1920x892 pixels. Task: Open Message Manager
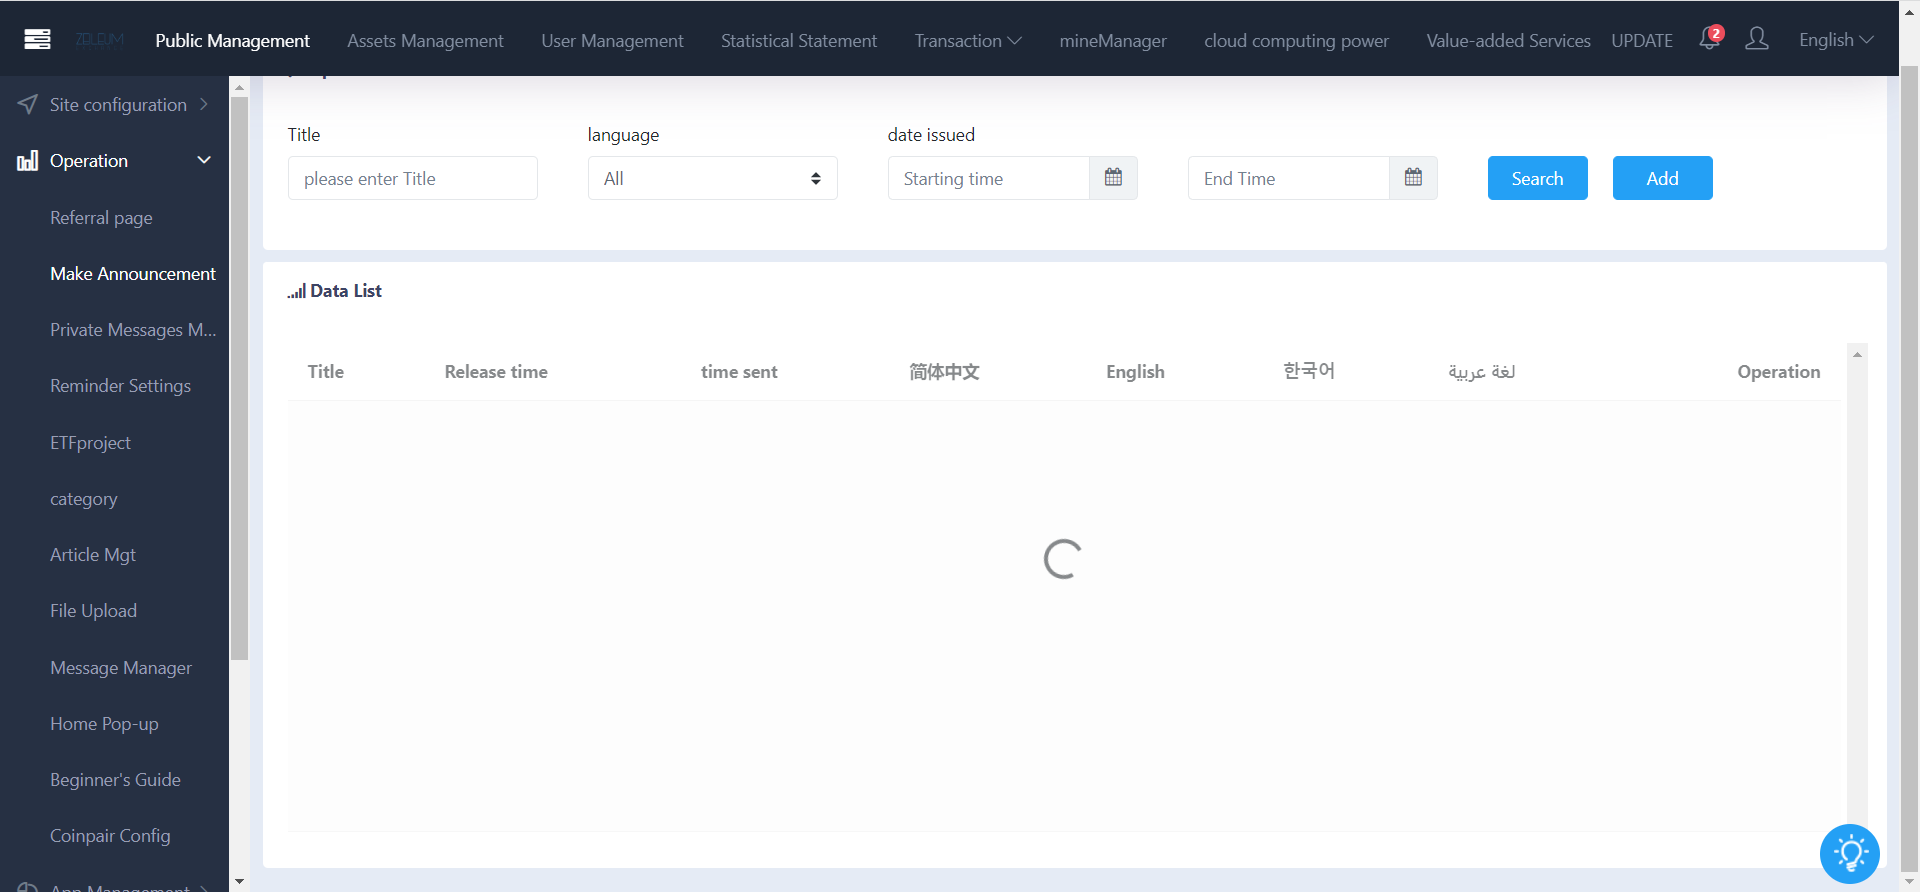[x=121, y=667]
